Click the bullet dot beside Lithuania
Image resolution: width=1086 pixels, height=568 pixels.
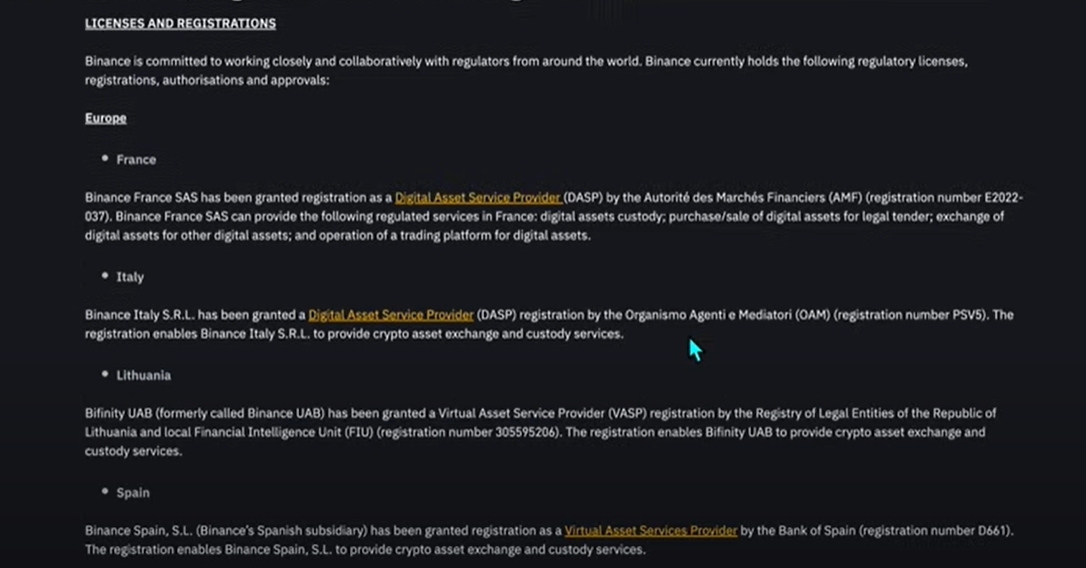105,373
